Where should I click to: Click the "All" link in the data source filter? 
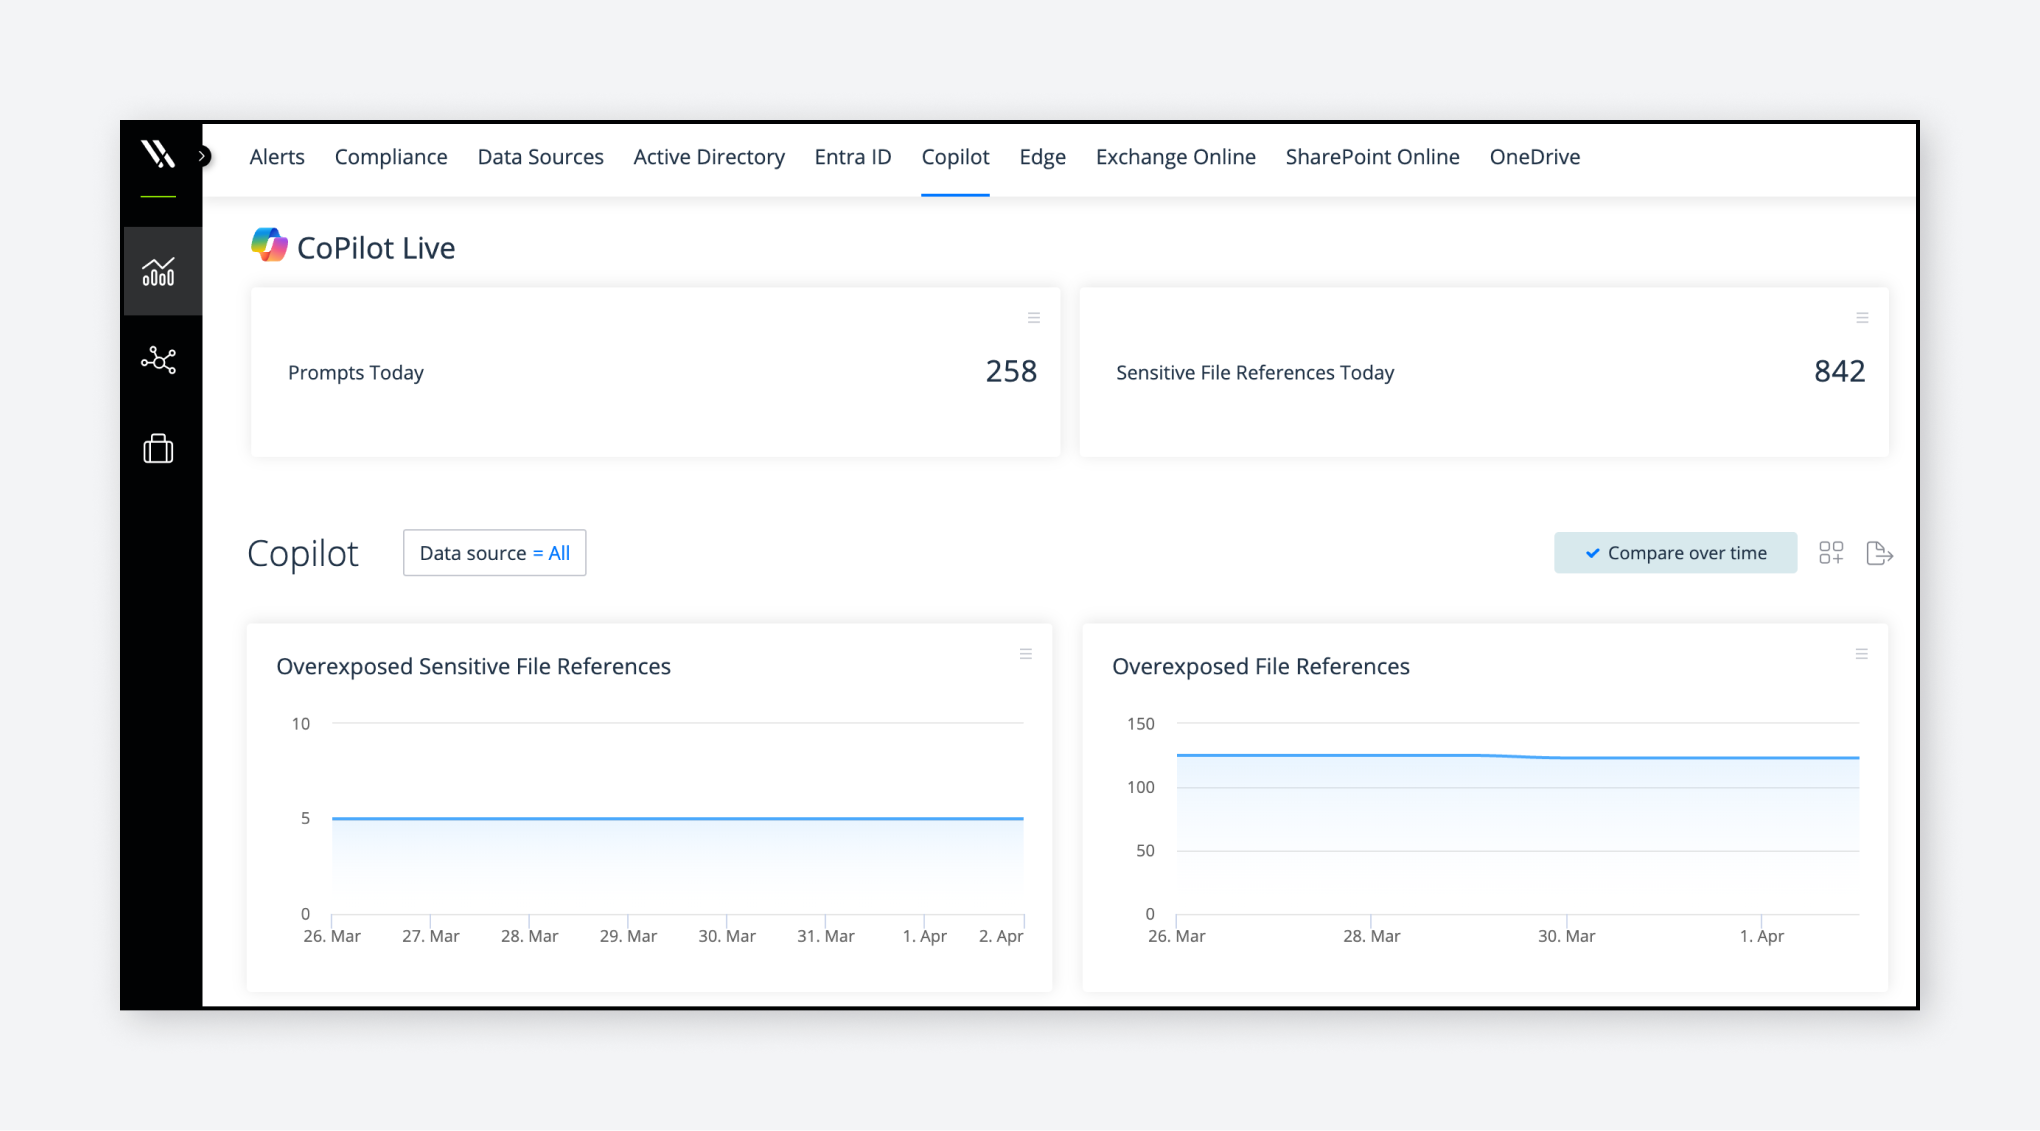click(x=558, y=553)
